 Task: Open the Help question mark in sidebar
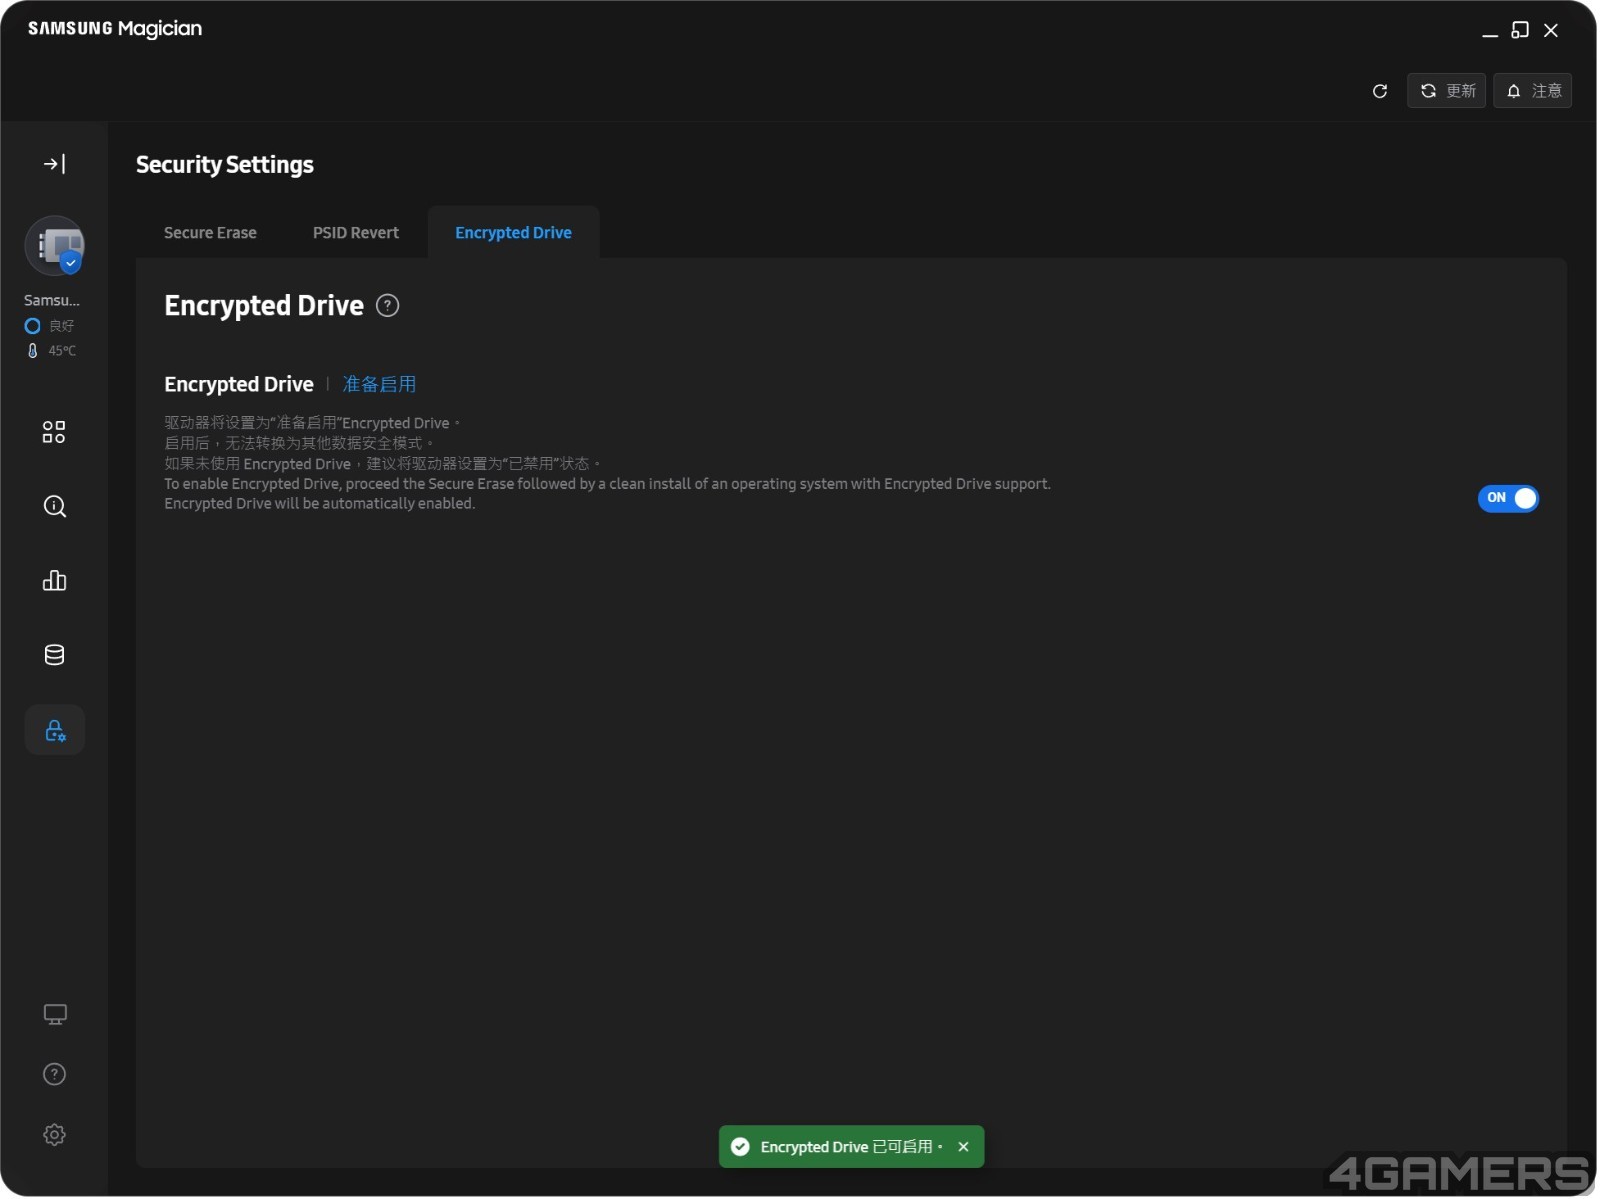point(54,1076)
